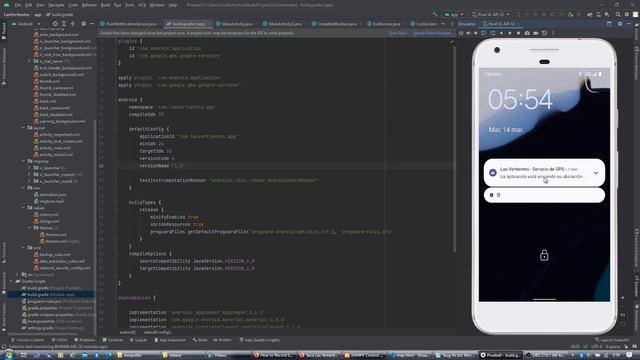The image size is (640, 360).
Task: Hide the Emulator panel minus icon
Action: (629, 24)
